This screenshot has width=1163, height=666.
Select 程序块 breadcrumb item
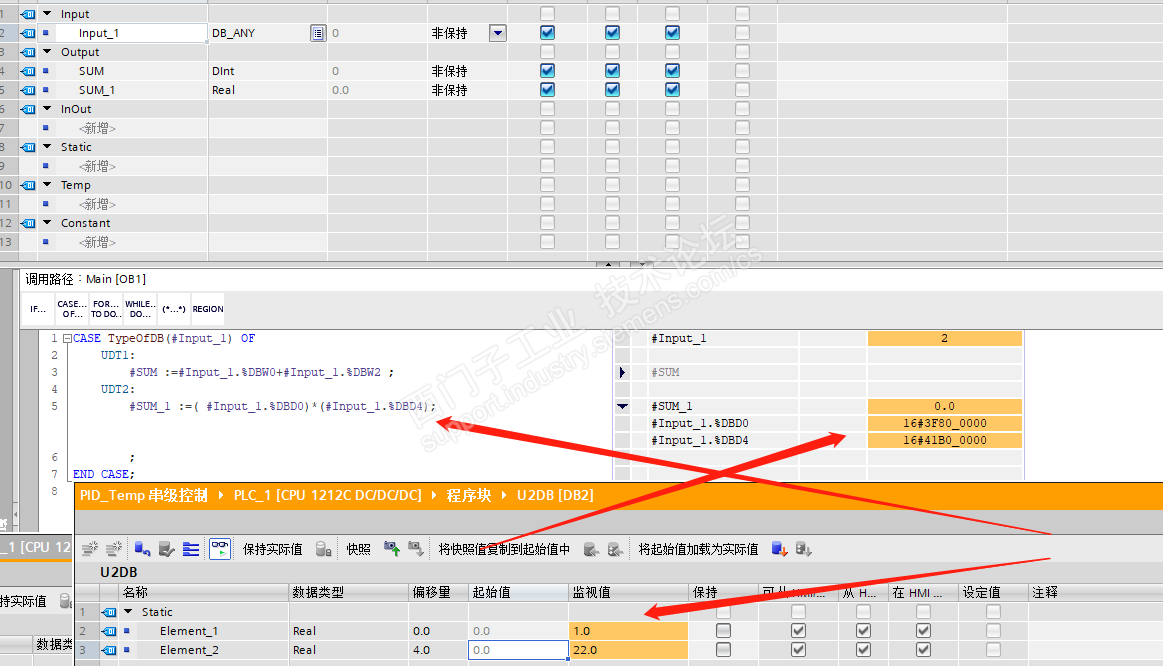pos(469,495)
